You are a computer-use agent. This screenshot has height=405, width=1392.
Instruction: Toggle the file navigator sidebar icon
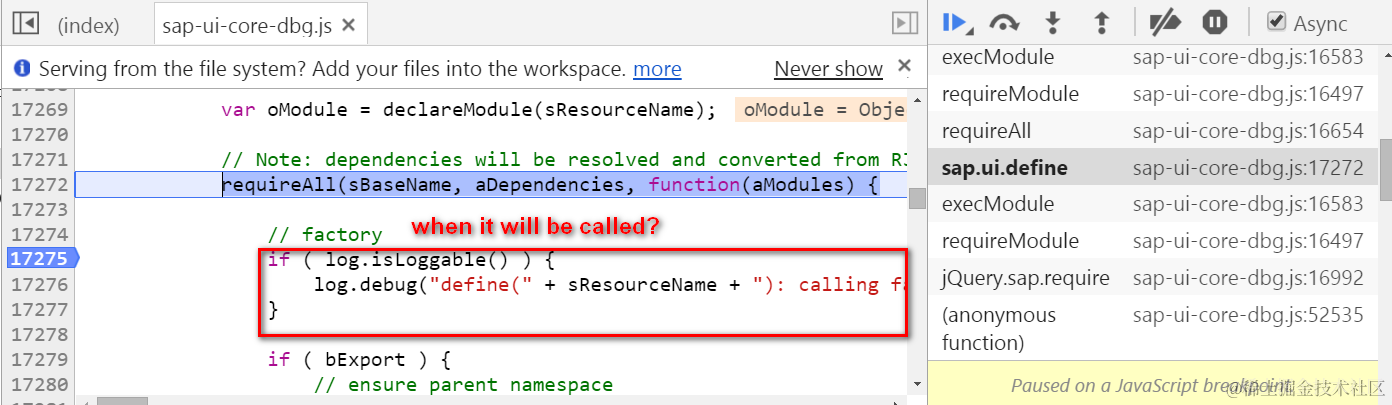[x=25, y=23]
